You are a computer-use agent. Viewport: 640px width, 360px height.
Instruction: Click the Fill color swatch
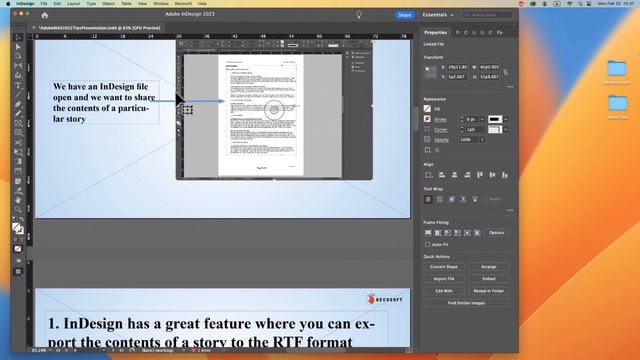click(427, 109)
